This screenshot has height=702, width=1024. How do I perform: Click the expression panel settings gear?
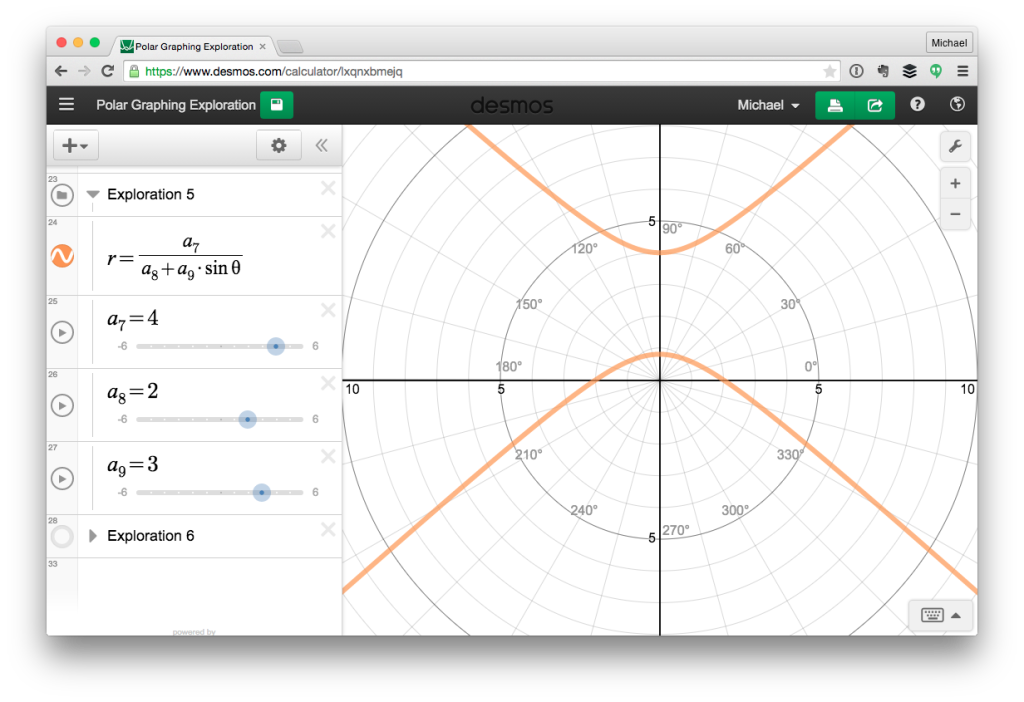[x=278, y=145]
